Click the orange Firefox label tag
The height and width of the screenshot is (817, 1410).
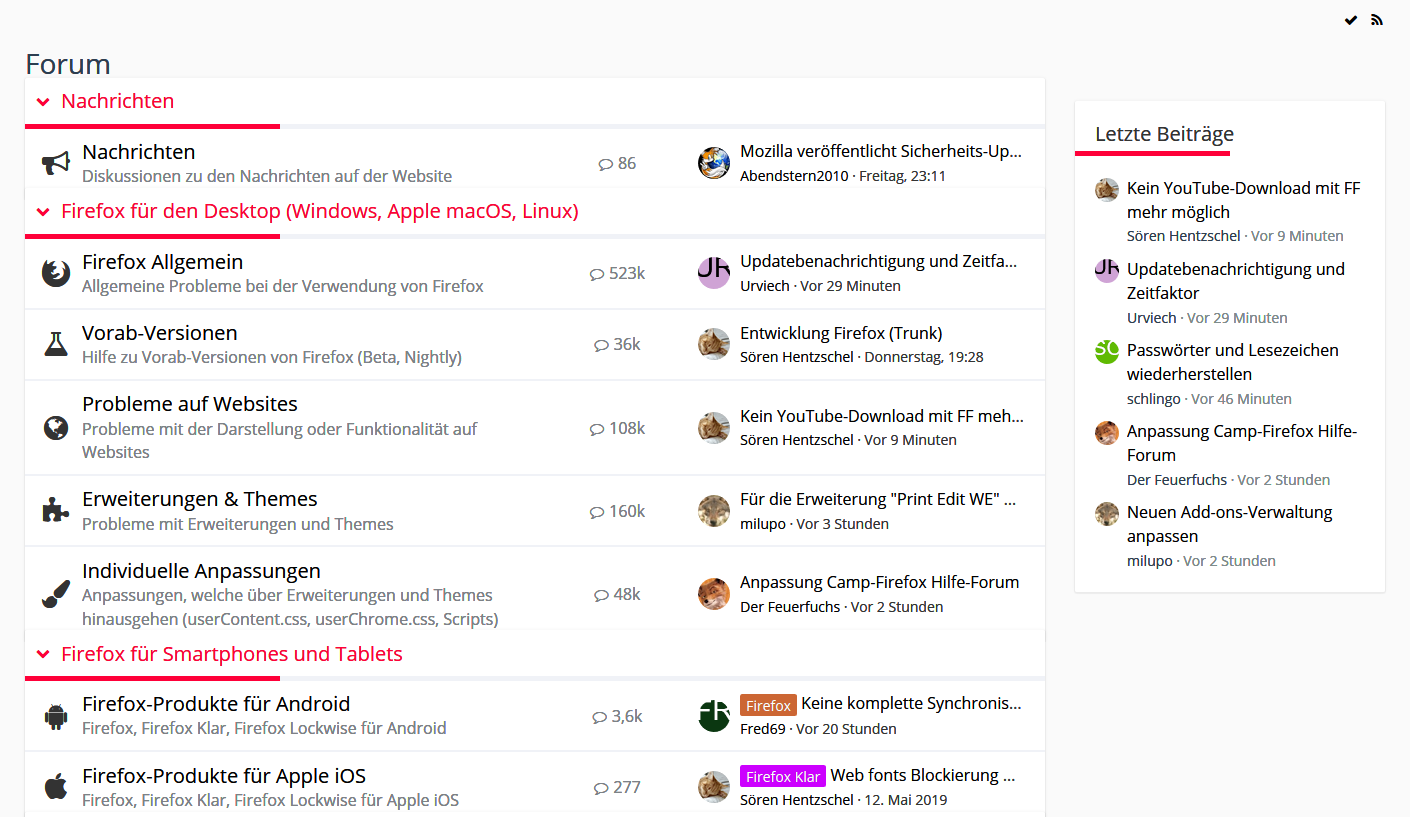tap(768, 705)
